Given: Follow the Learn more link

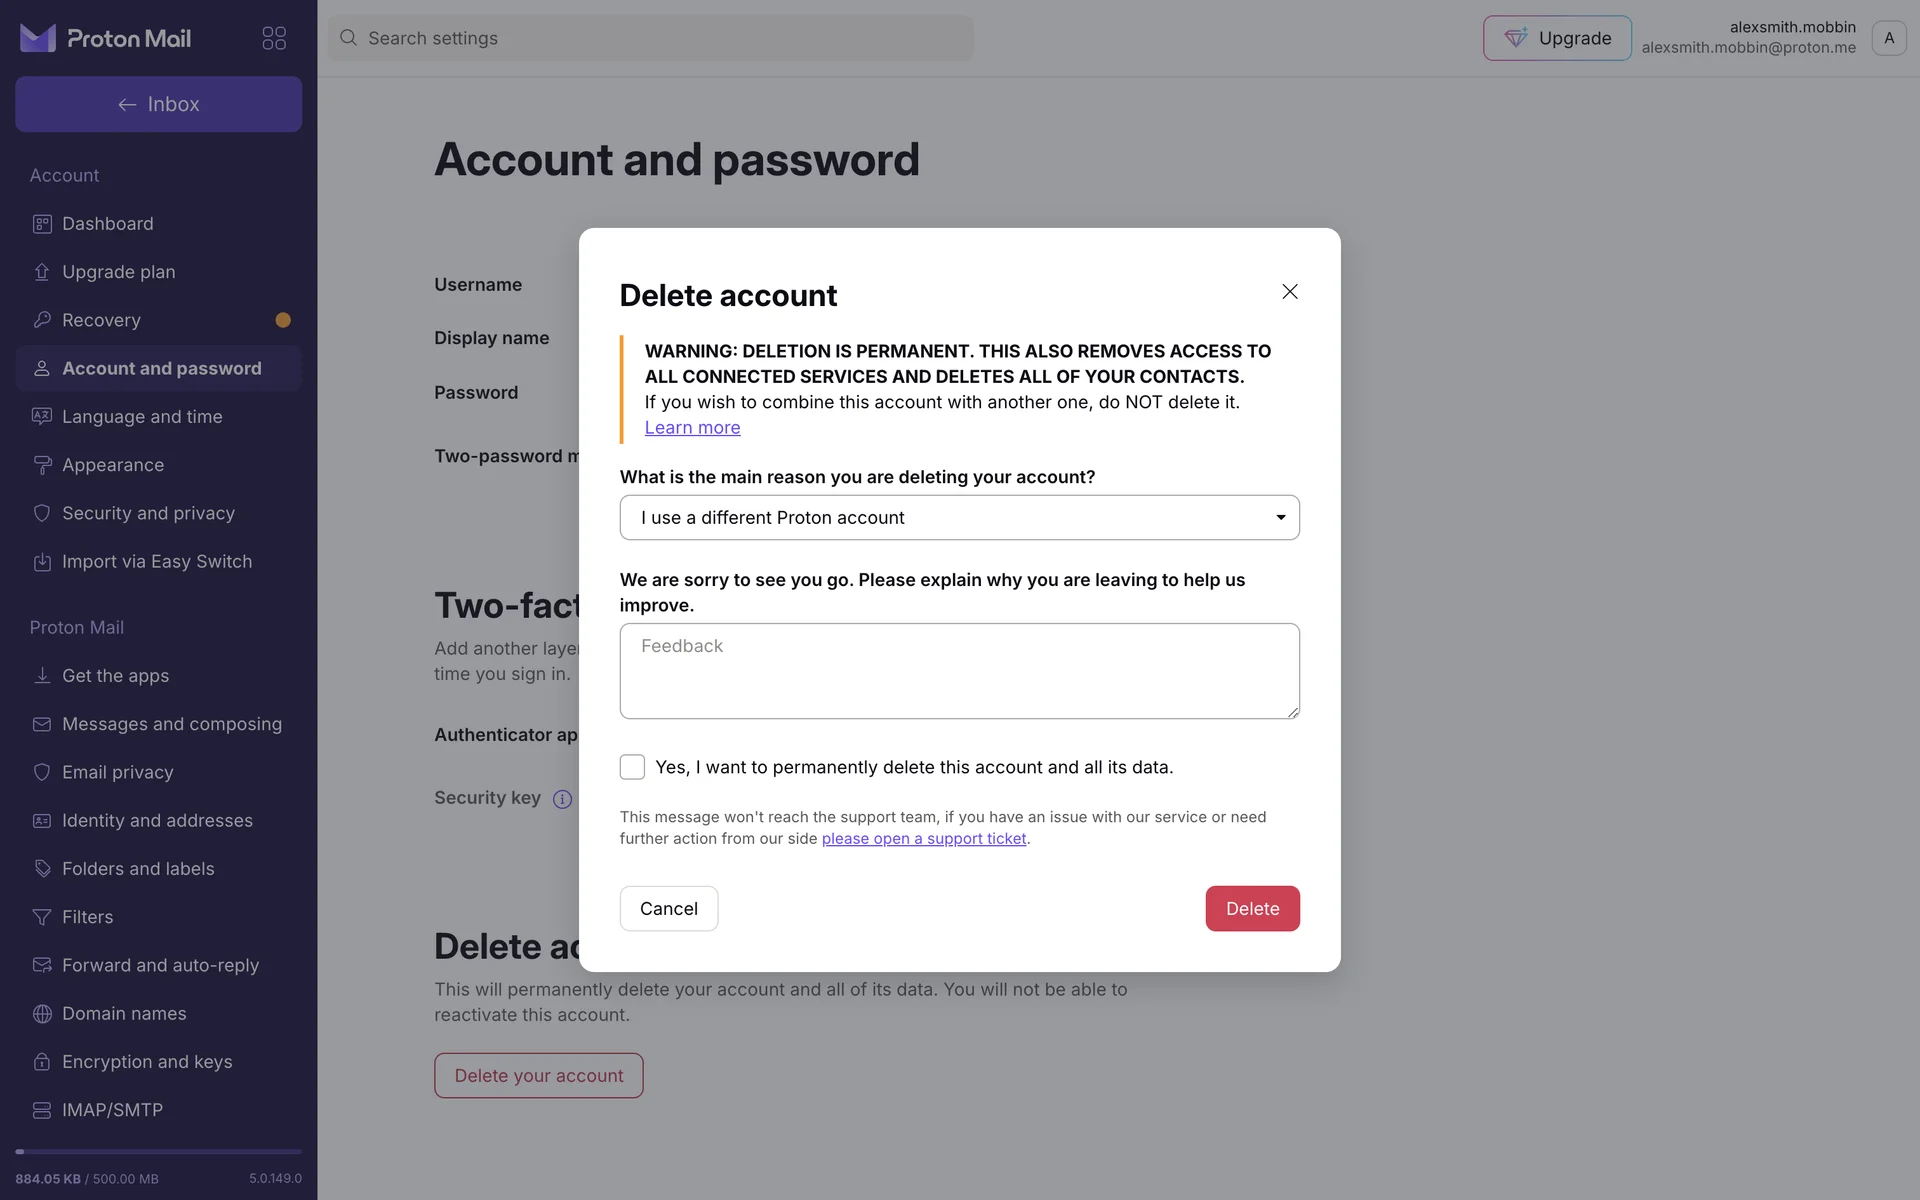Looking at the screenshot, I should 692,428.
